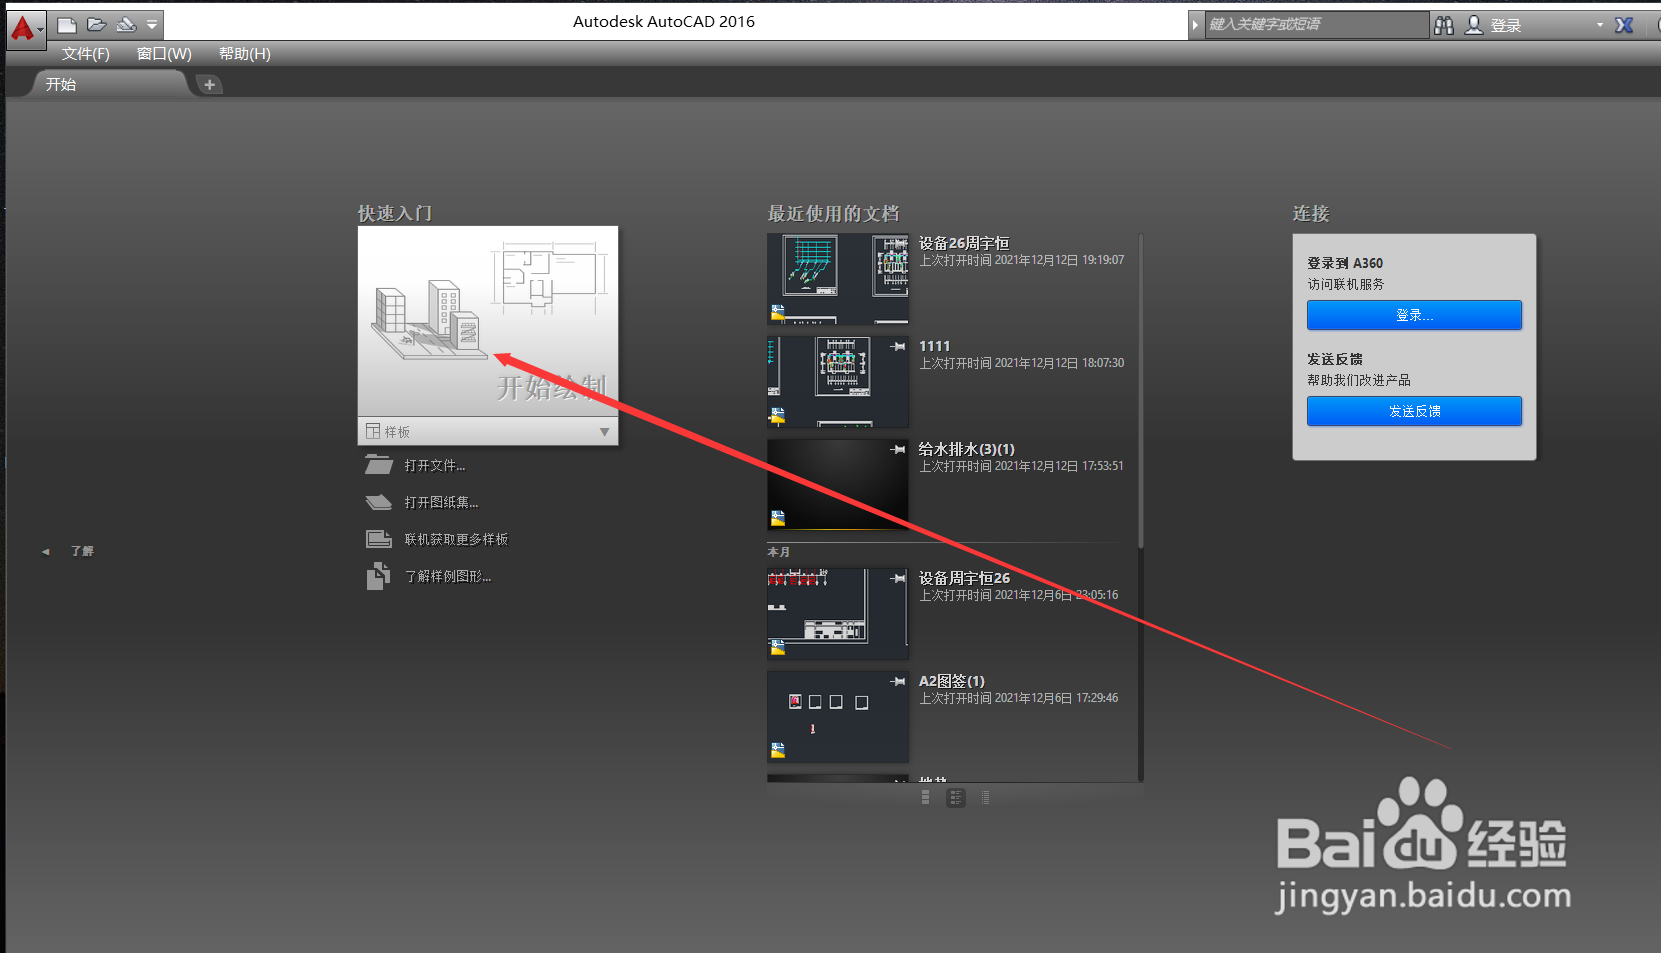The image size is (1661, 953).
Task: Click the Open folder icon in the quick access toolbar
Action: (x=97, y=24)
